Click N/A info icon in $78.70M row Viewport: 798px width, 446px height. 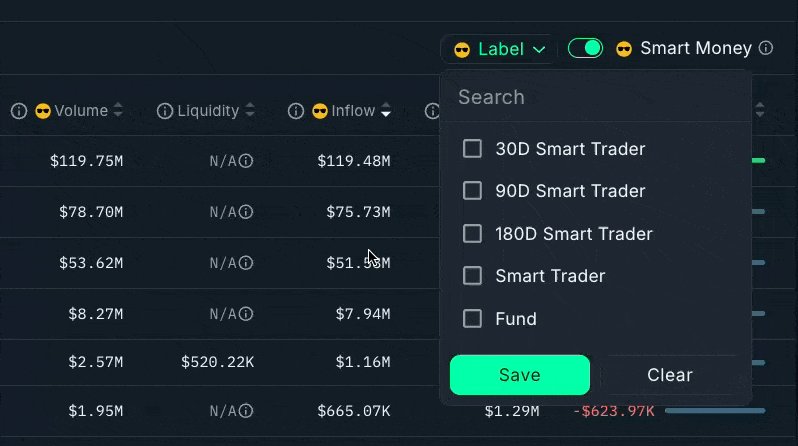(246, 212)
